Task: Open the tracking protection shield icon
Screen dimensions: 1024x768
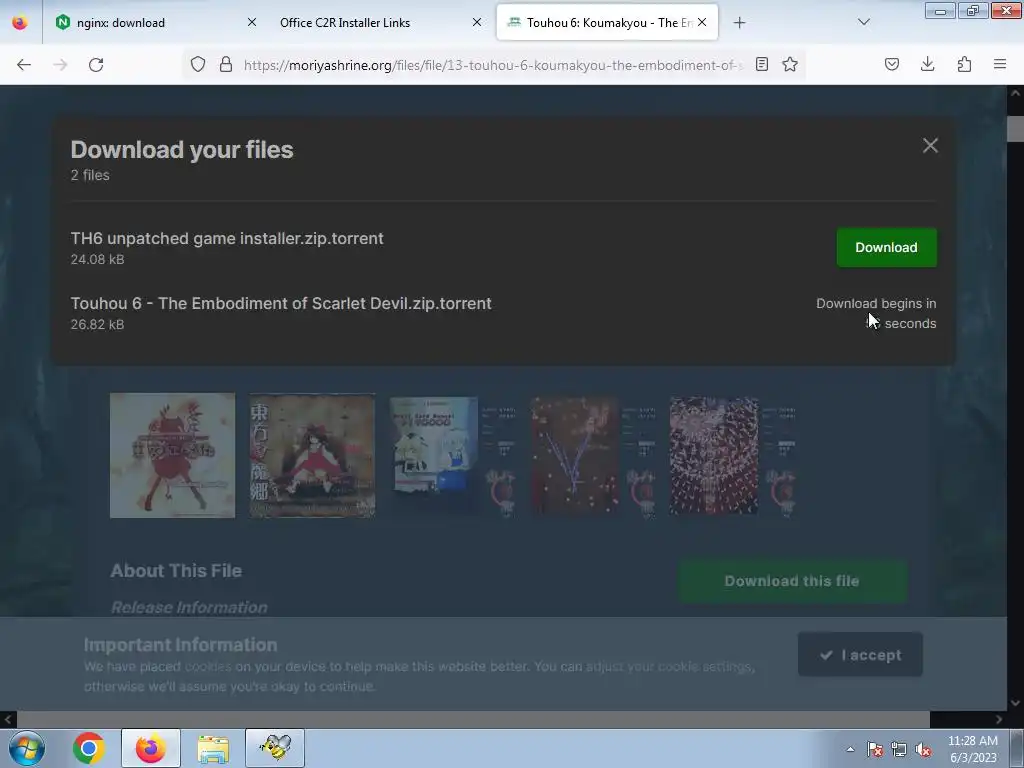Action: click(x=198, y=64)
